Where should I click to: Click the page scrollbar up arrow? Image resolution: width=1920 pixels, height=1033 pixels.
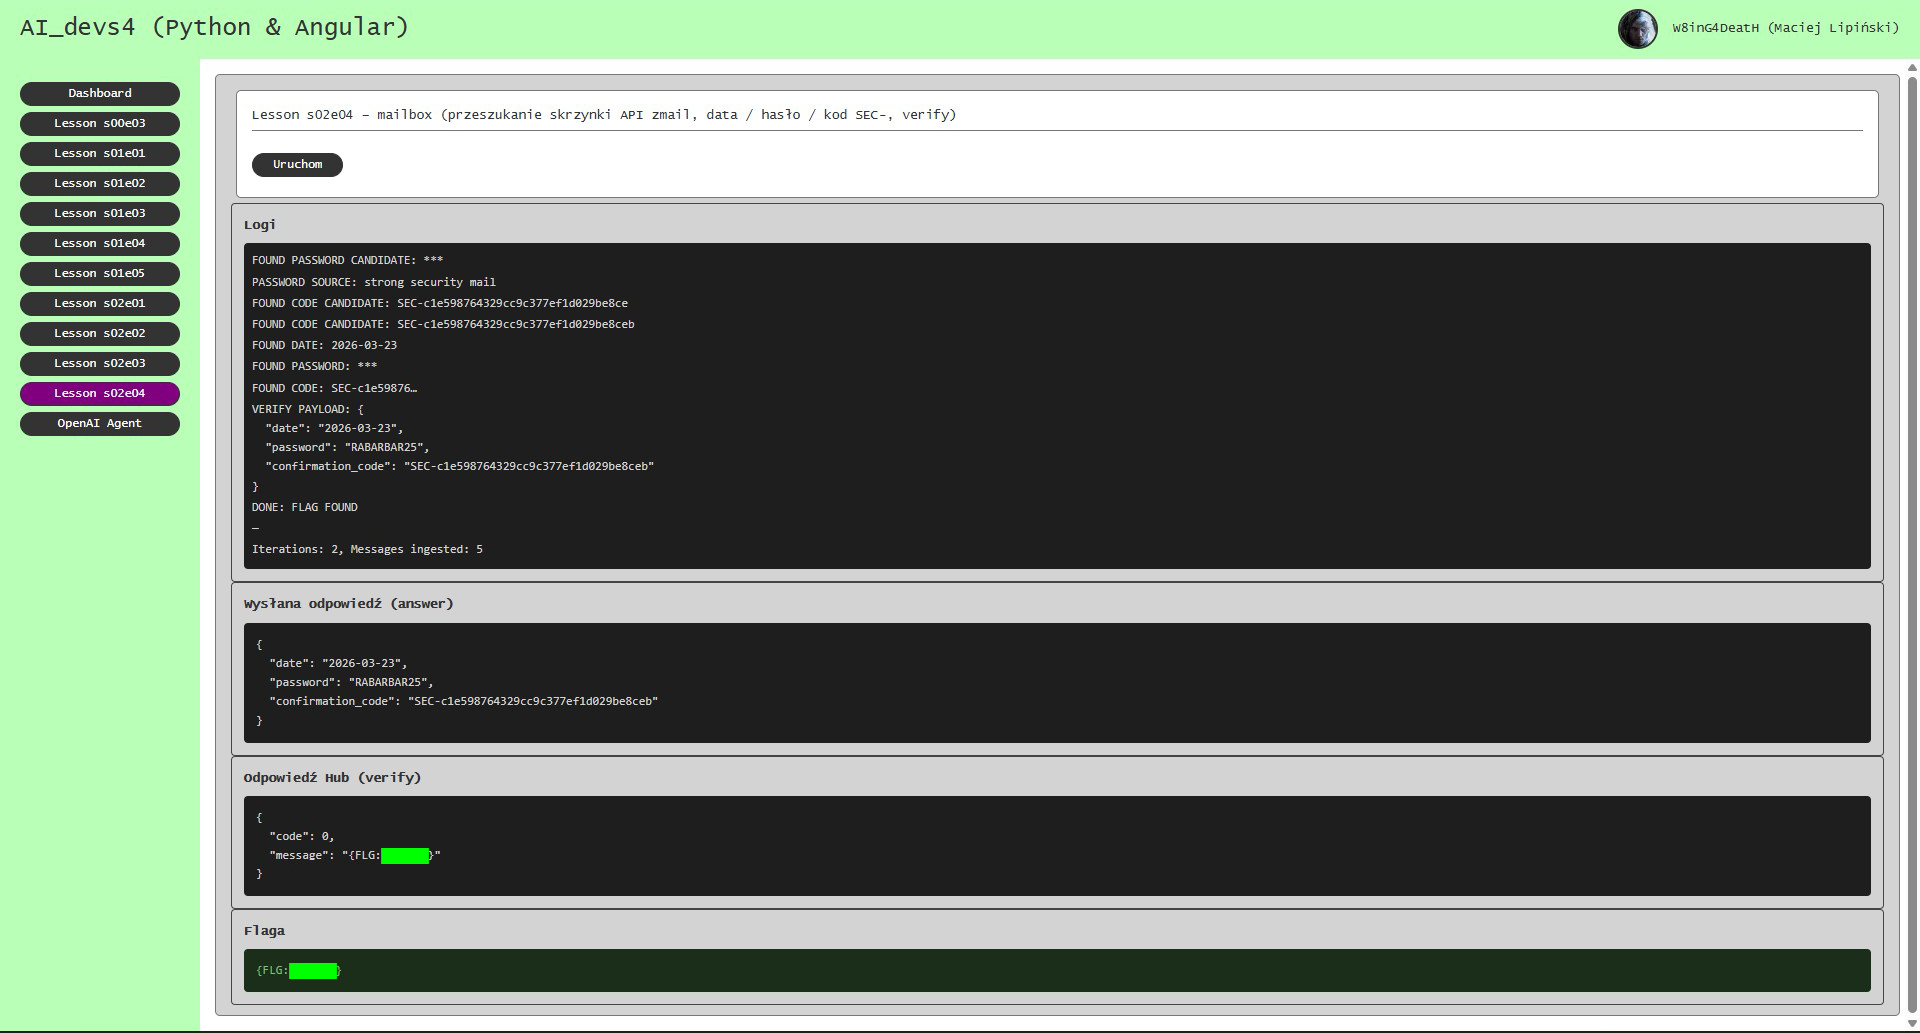(x=1912, y=68)
